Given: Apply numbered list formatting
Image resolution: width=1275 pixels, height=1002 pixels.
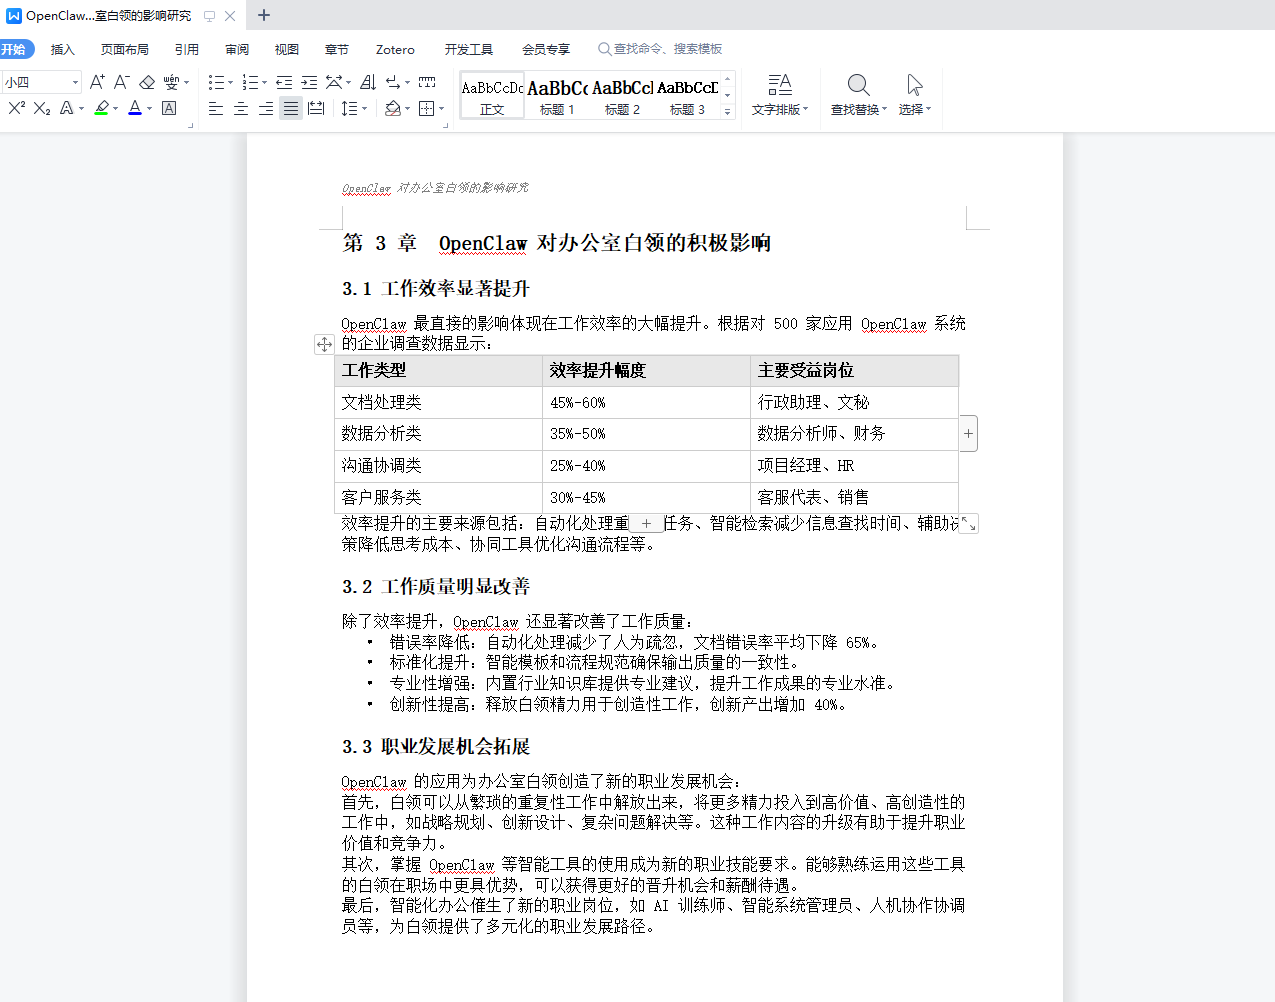Looking at the screenshot, I should coord(250,82).
